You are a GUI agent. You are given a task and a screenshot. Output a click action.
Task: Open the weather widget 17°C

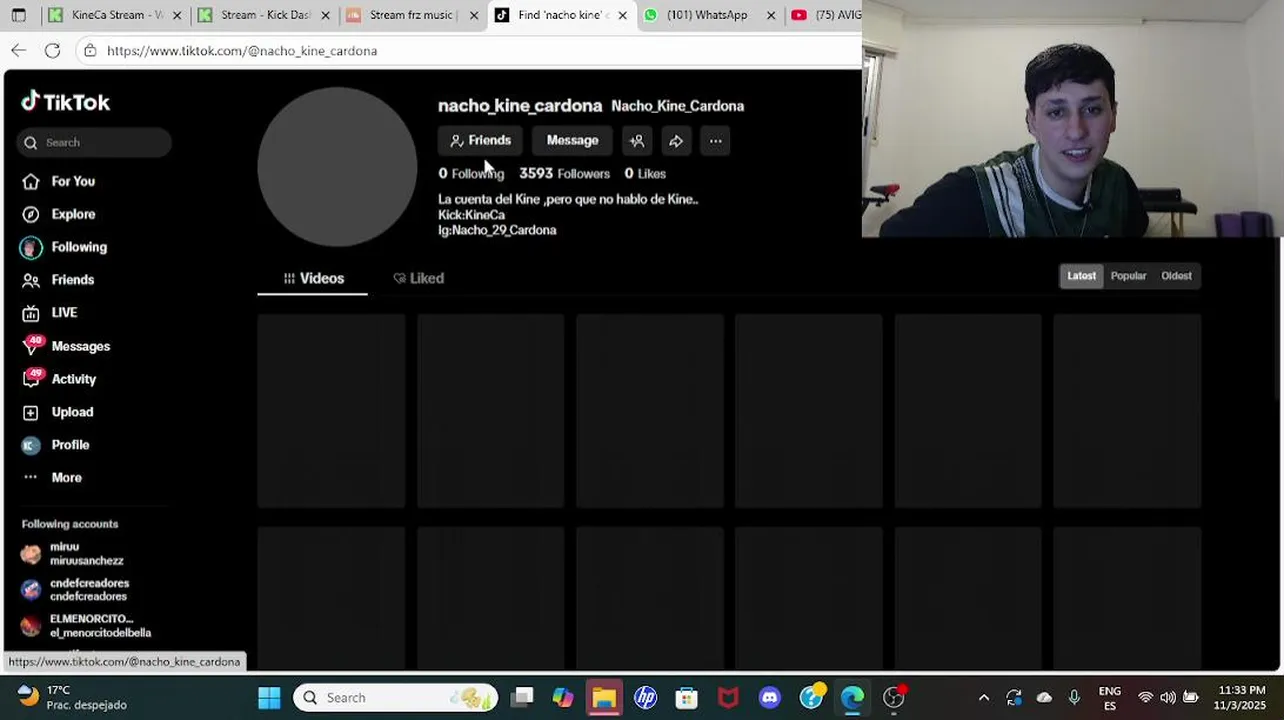[72, 698]
